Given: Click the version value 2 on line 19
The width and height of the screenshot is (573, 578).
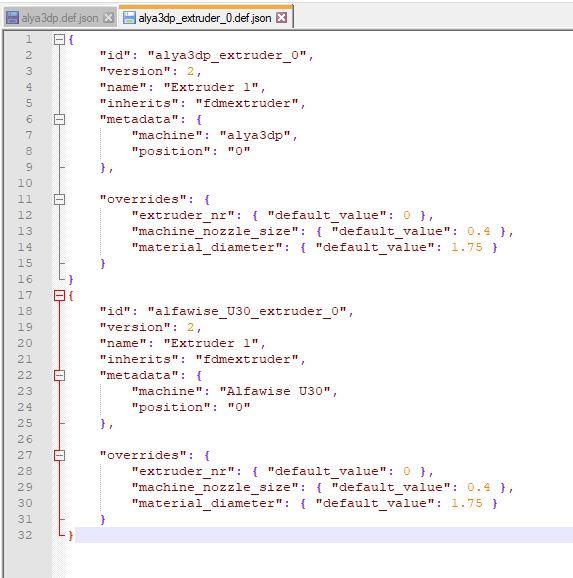Looking at the screenshot, I should (191, 327).
